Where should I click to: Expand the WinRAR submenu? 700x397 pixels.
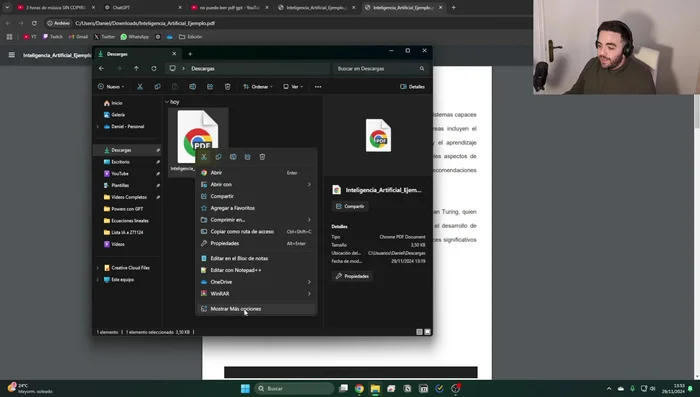[x=309, y=293]
